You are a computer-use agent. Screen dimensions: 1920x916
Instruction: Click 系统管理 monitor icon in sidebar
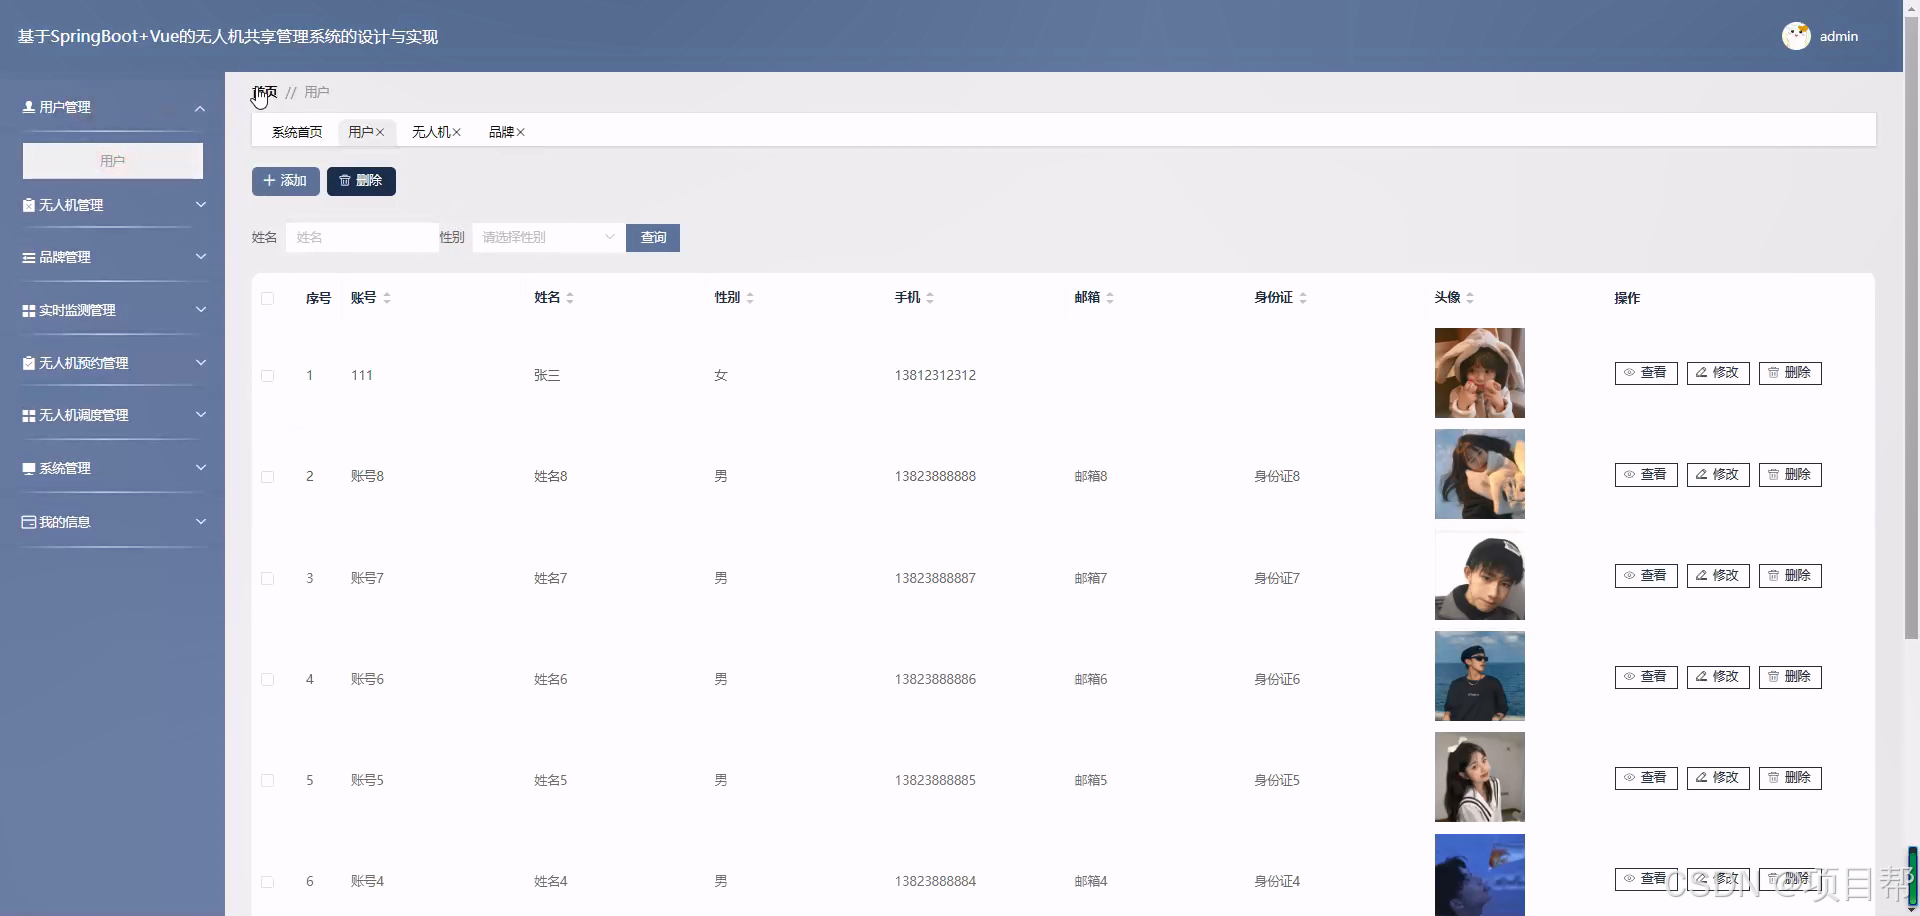[x=28, y=468]
